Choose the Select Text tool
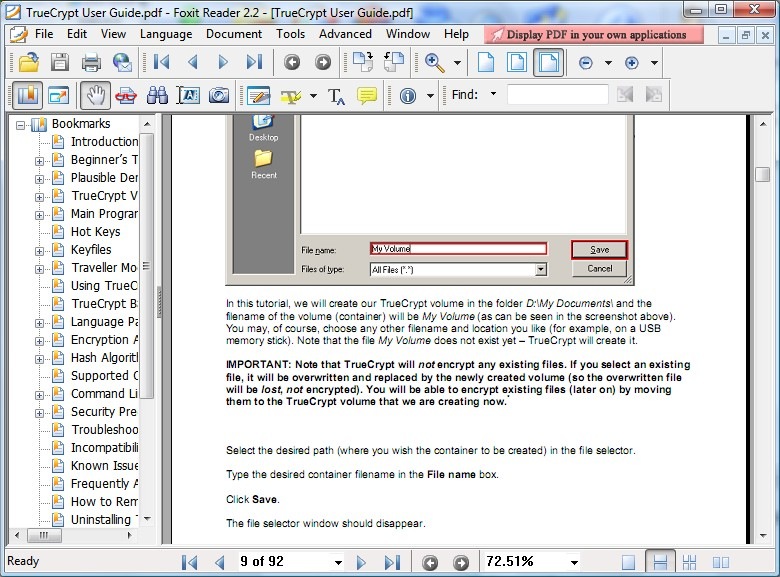Screen dimensions: 780x577 point(188,95)
